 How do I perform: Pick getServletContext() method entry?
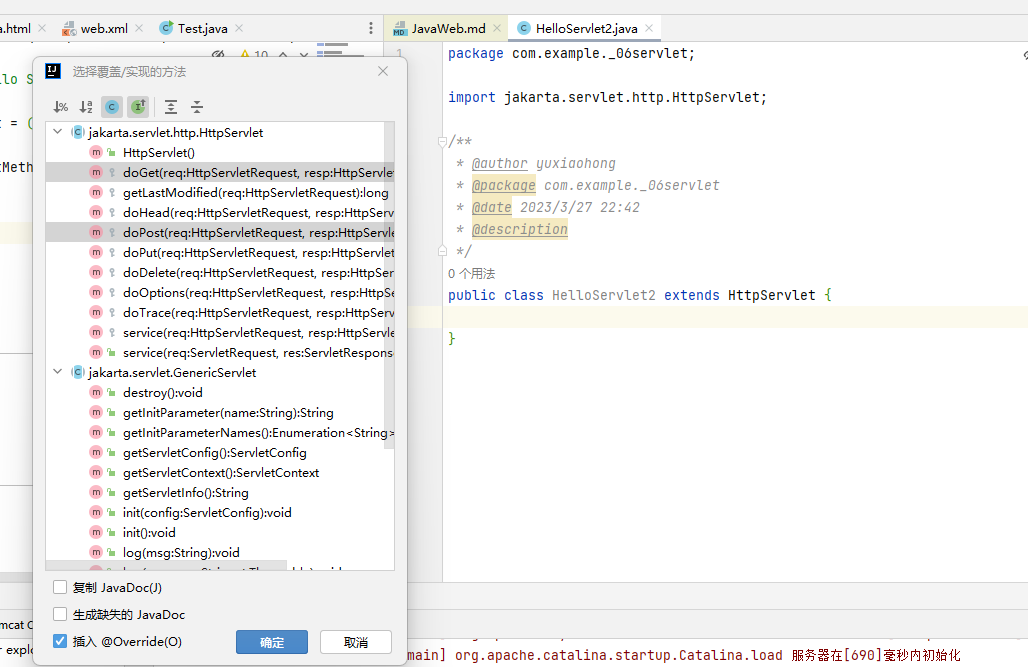pyautogui.click(x=220, y=473)
